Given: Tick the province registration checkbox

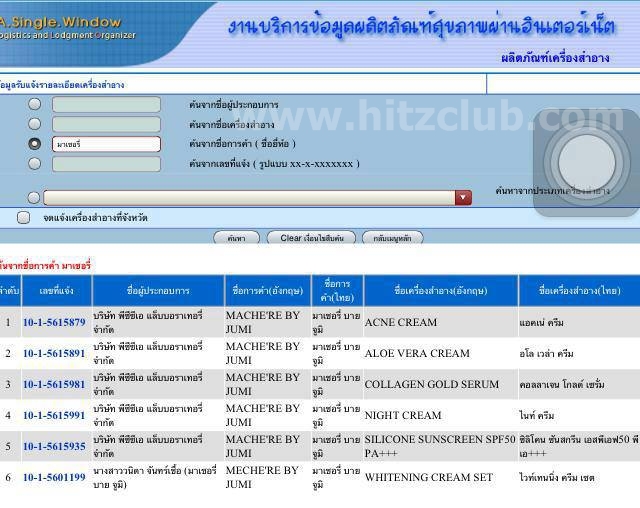Looking at the screenshot, I should [x=24, y=217].
